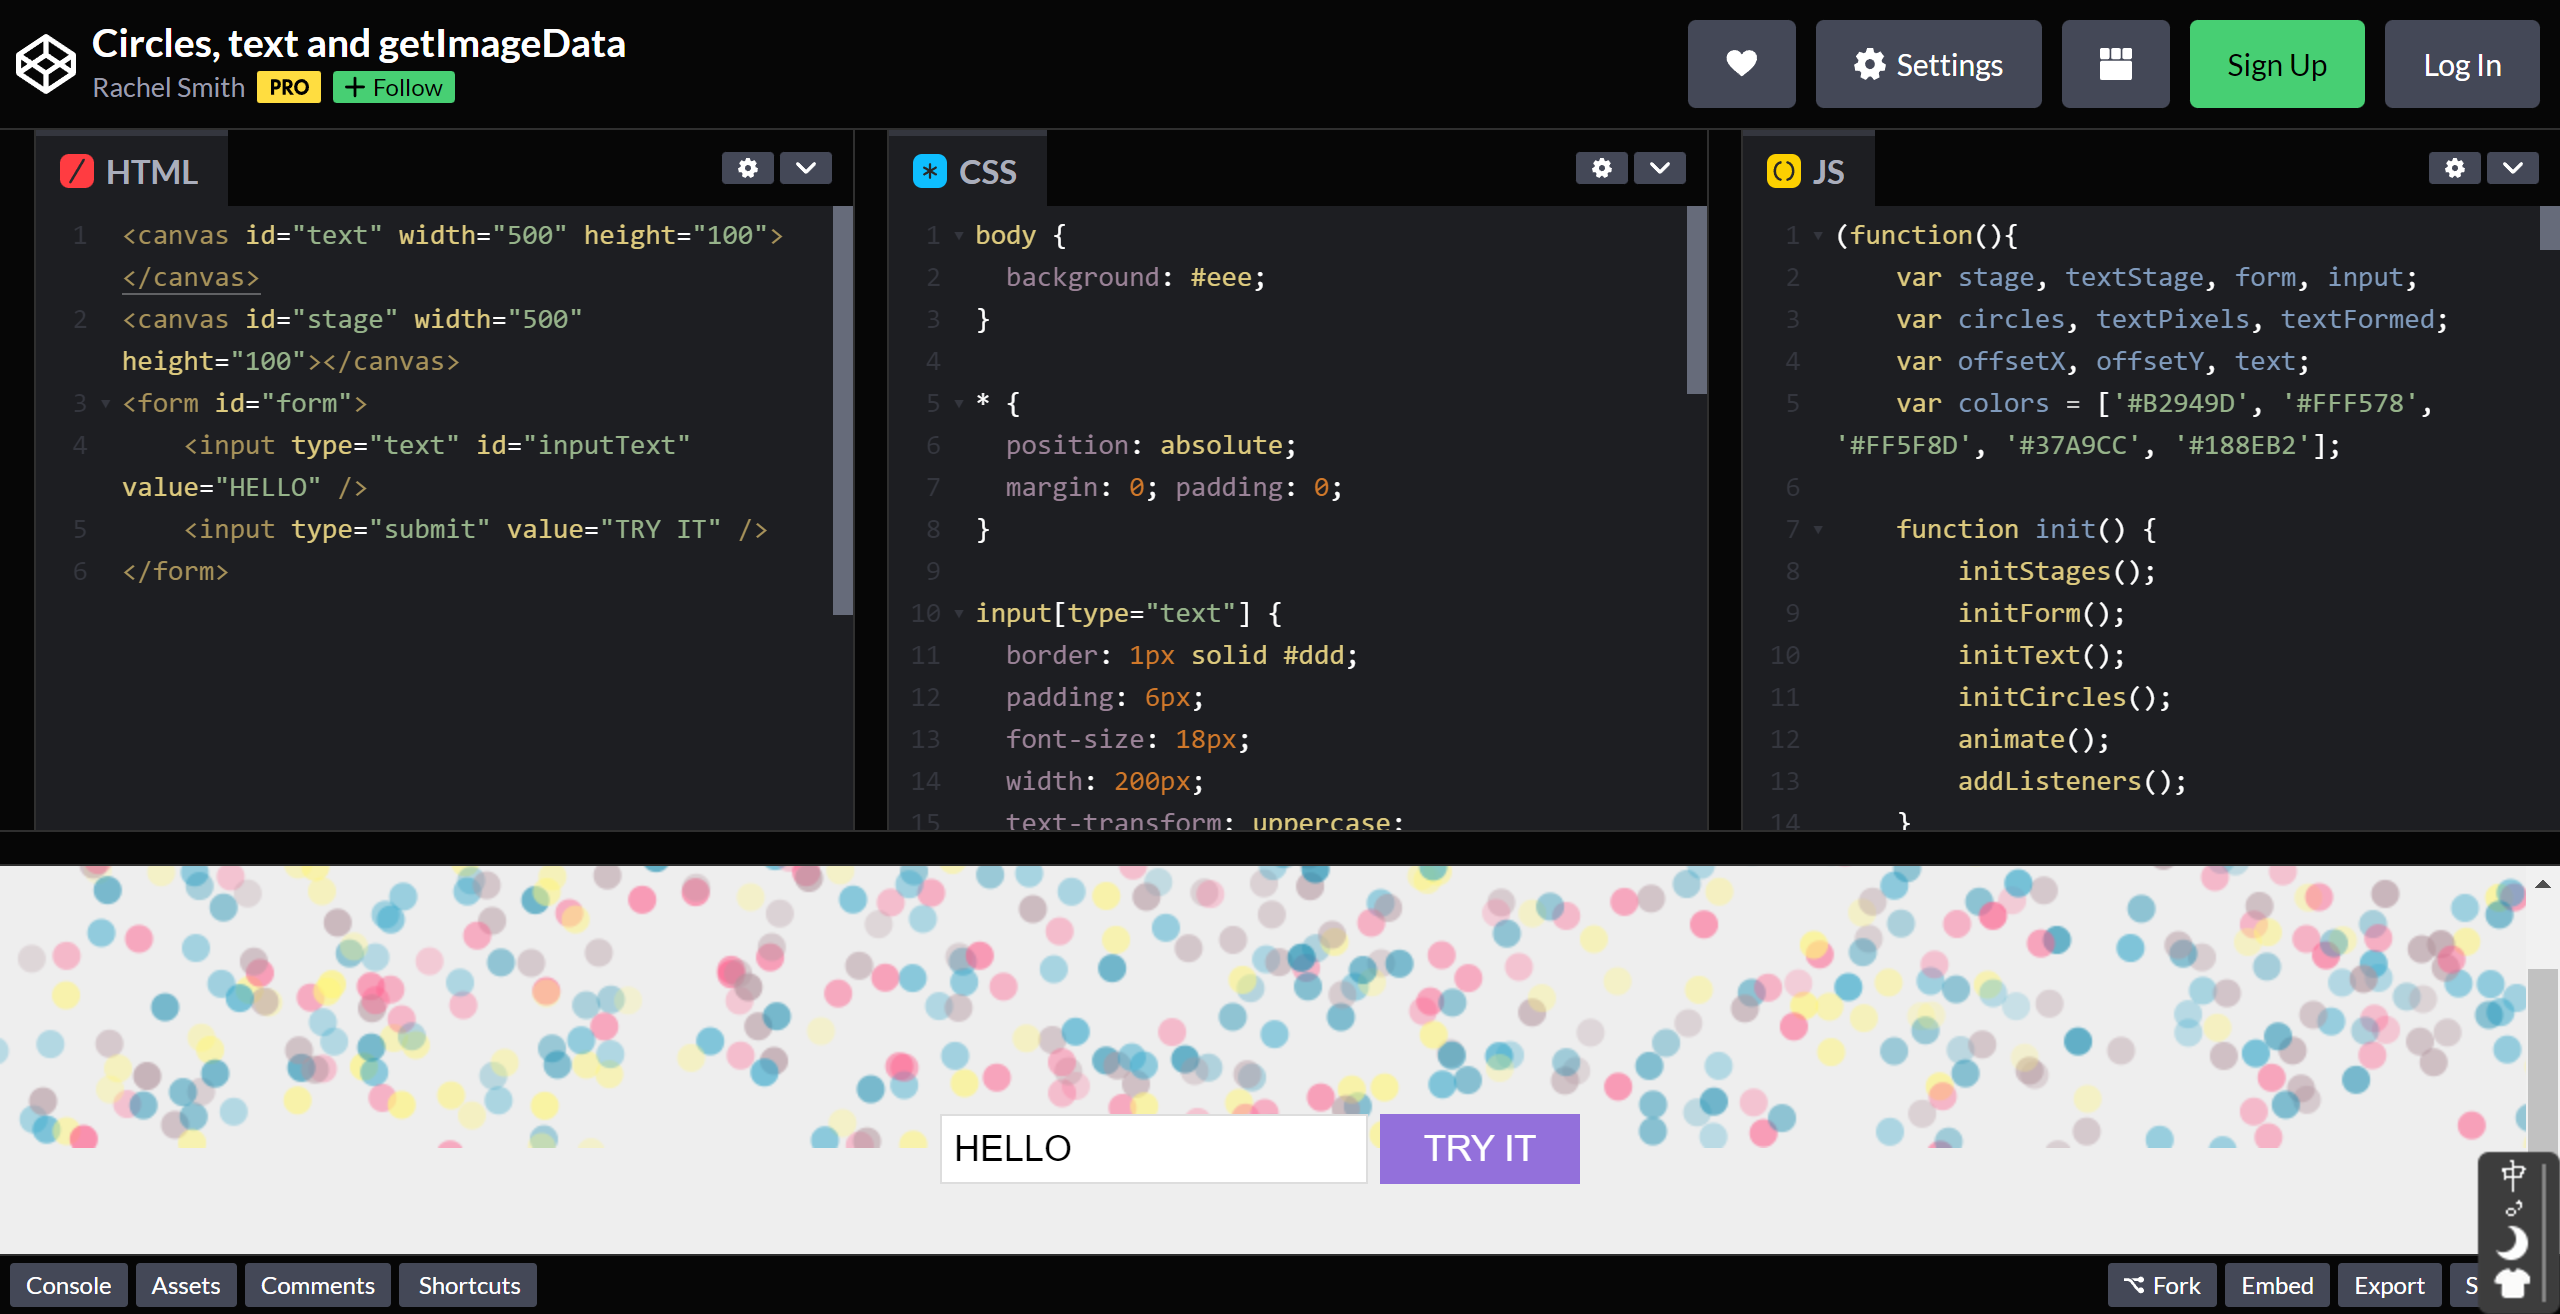Open the Comments panel
Image resolution: width=2560 pixels, height=1314 pixels.
pyautogui.click(x=317, y=1285)
